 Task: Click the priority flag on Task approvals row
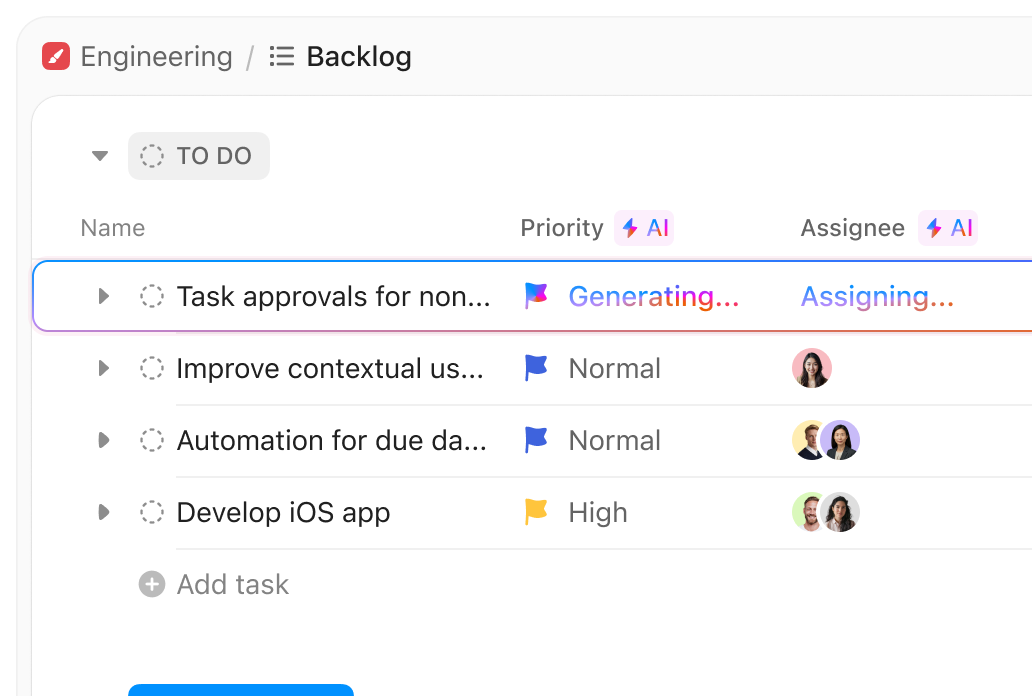click(536, 296)
